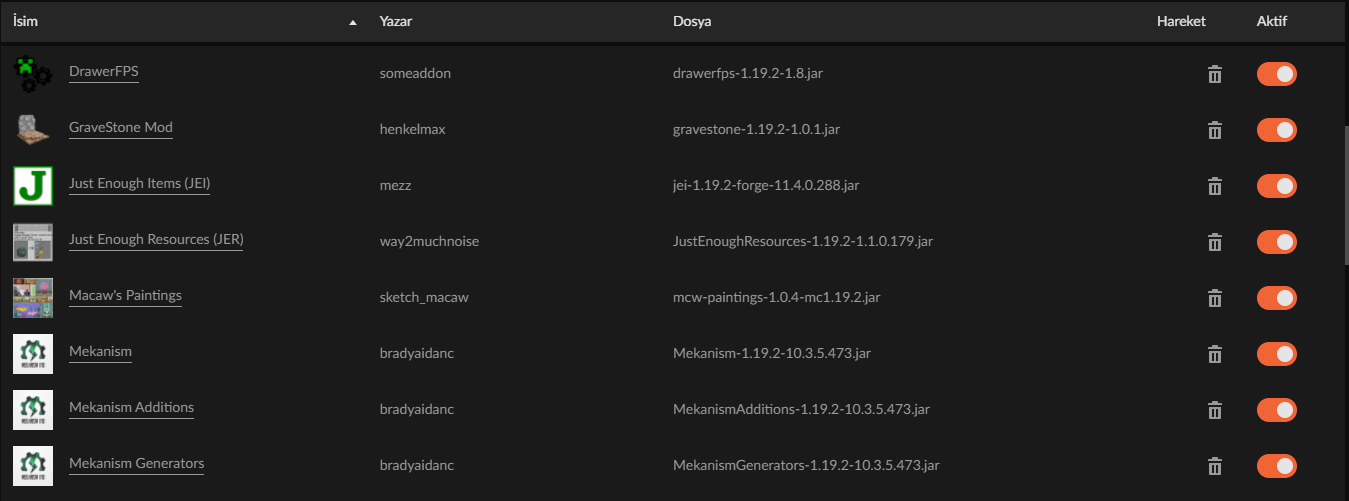Click author name henkelmax
The image size is (1349, 501).
[x=412, y=130]
